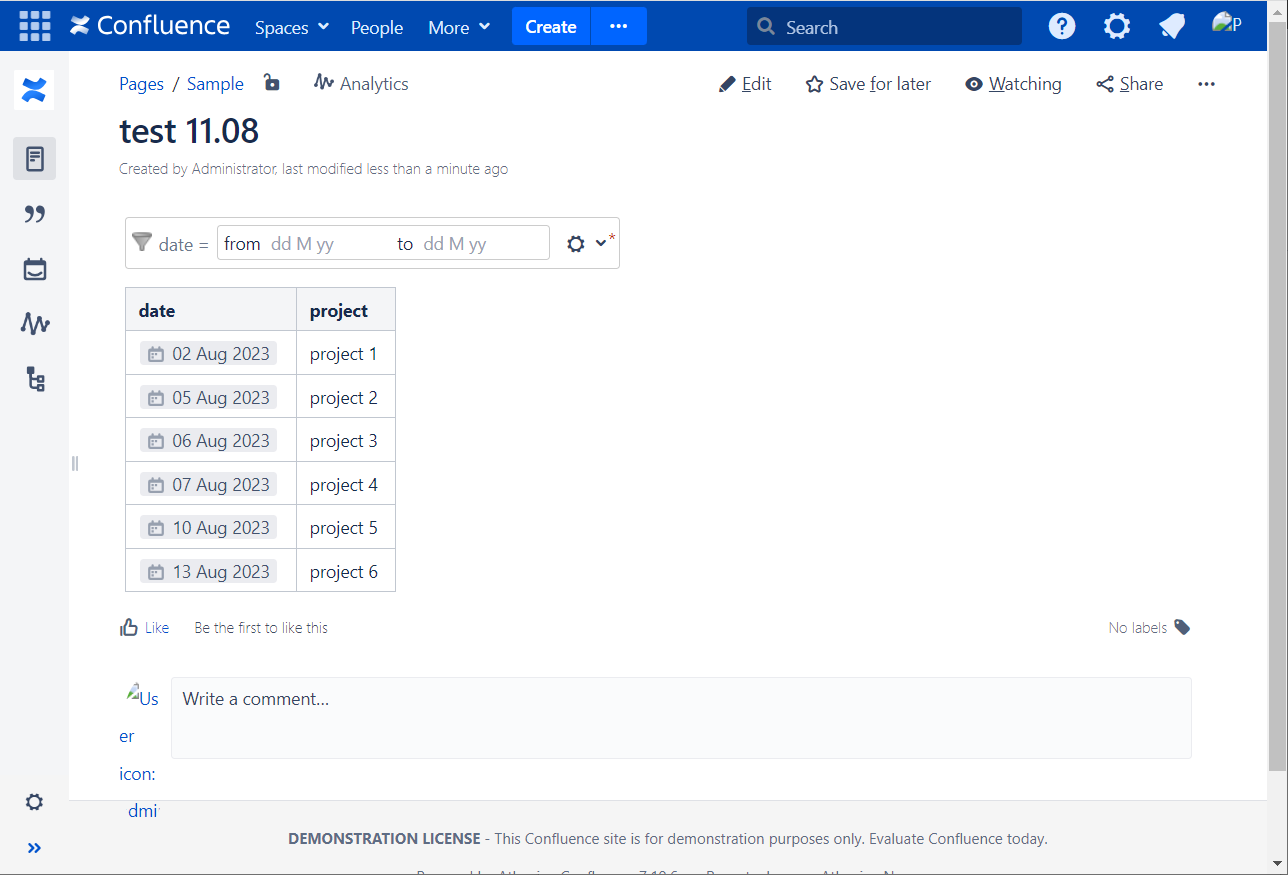Click the calendar icon beside 07 Aug 2023
This screenshot has height=875, width=1288.
pyautogui.click(x=156, y=485)
